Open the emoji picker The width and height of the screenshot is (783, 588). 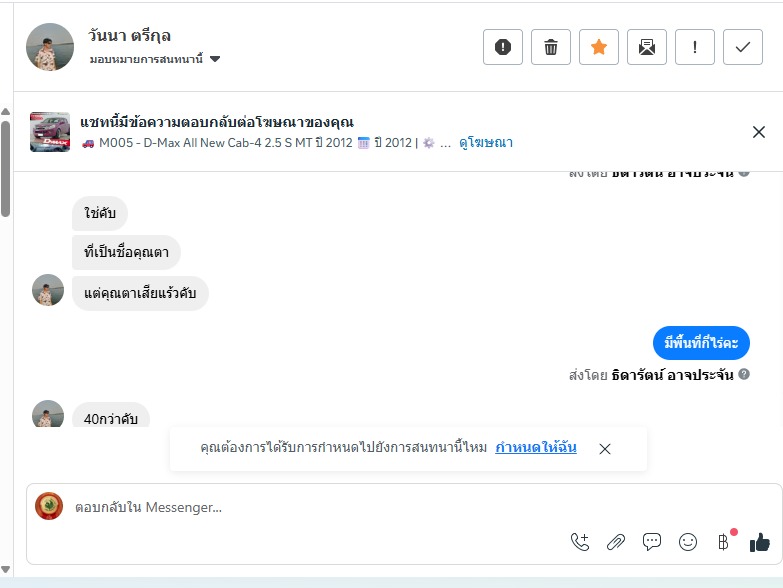[x=688, y=542]
